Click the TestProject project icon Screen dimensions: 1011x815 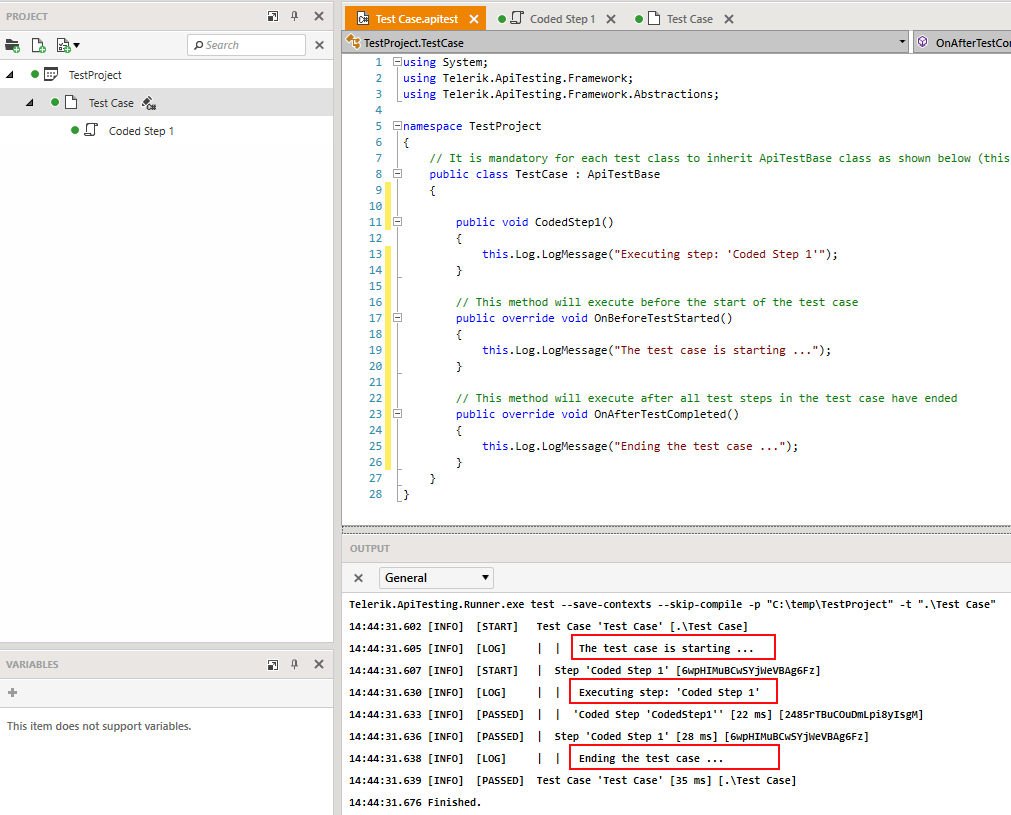tap(51, 74)
